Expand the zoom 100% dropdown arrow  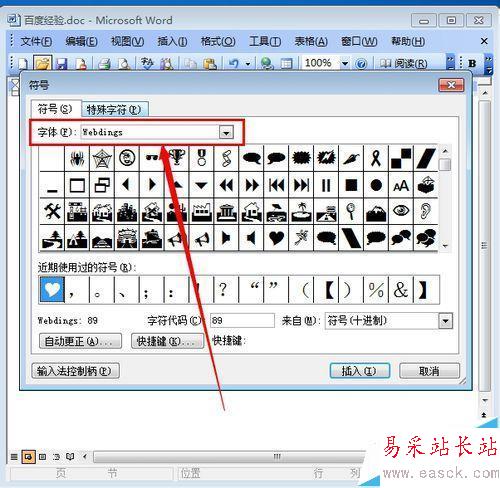(x=345, y=63)
